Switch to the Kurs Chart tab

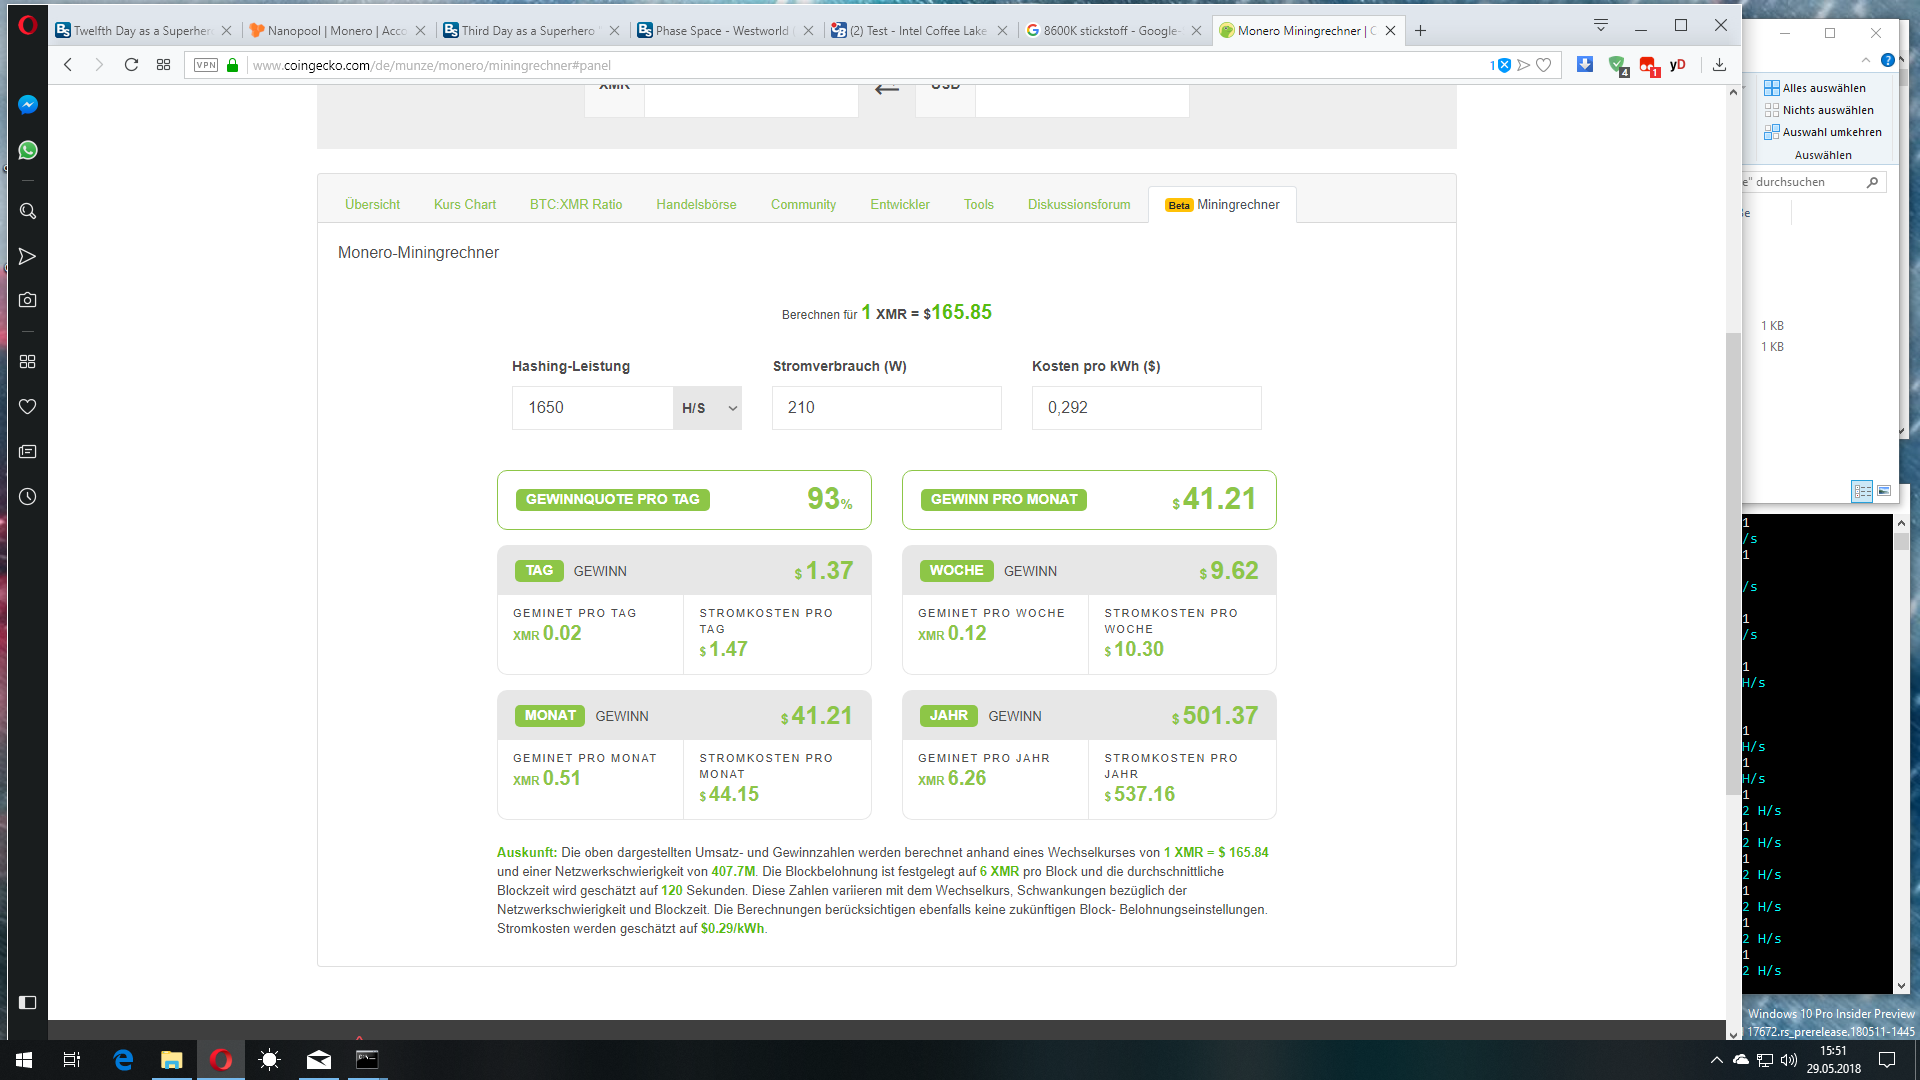[465, 204]
